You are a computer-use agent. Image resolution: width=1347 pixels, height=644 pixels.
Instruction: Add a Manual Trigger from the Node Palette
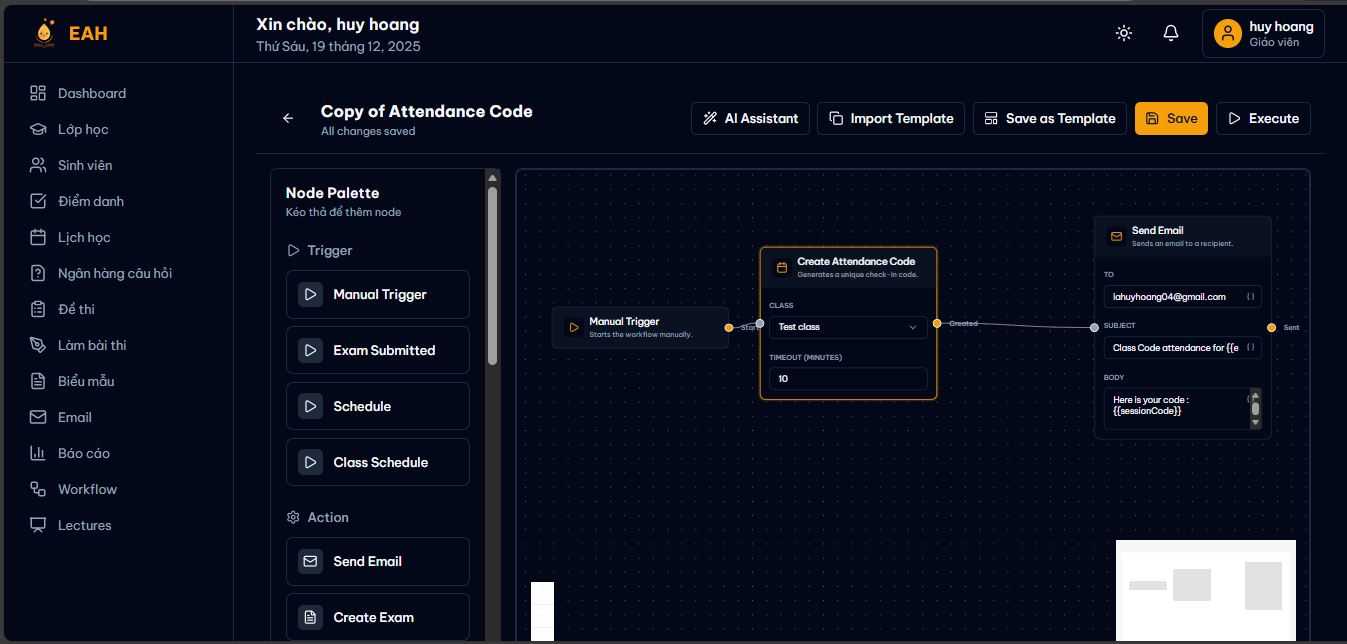377,294
